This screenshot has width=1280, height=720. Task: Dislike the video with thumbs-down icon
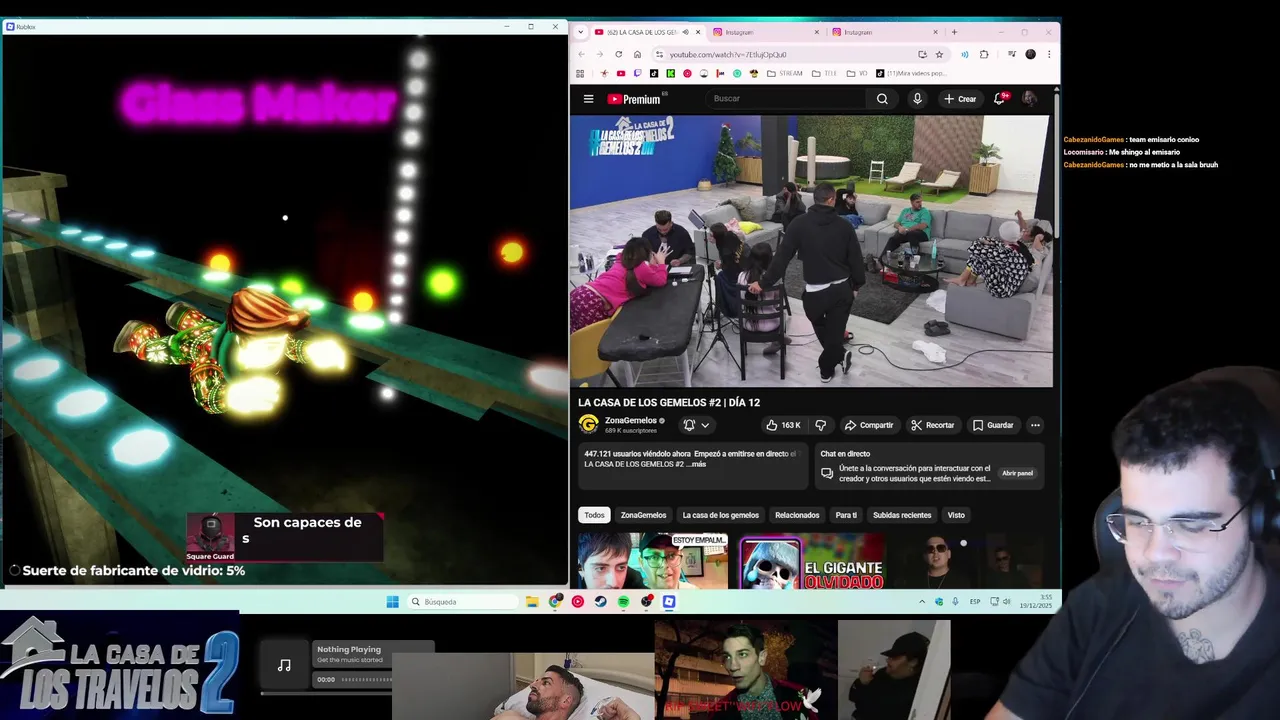click(821, 425)
